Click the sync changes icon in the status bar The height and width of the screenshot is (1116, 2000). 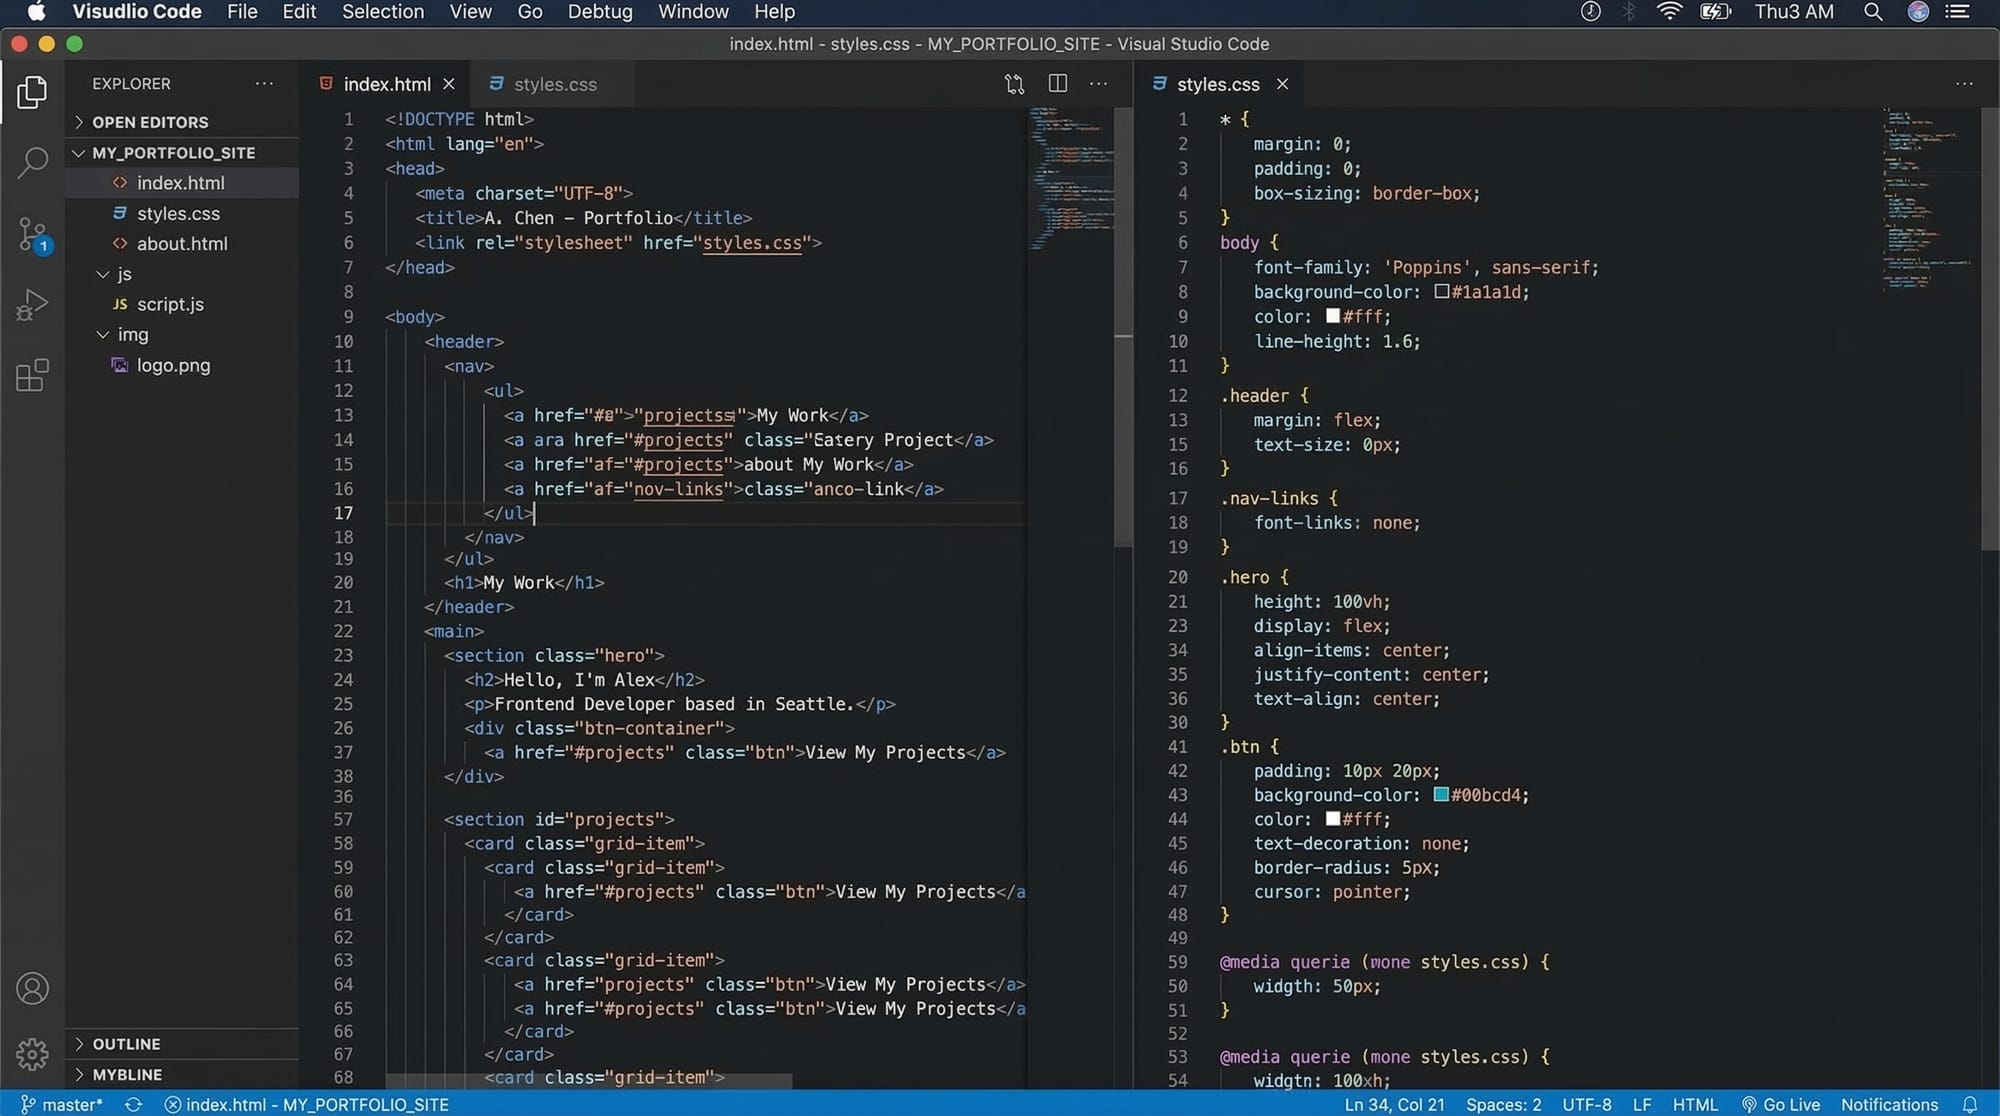pos(133,1104)
